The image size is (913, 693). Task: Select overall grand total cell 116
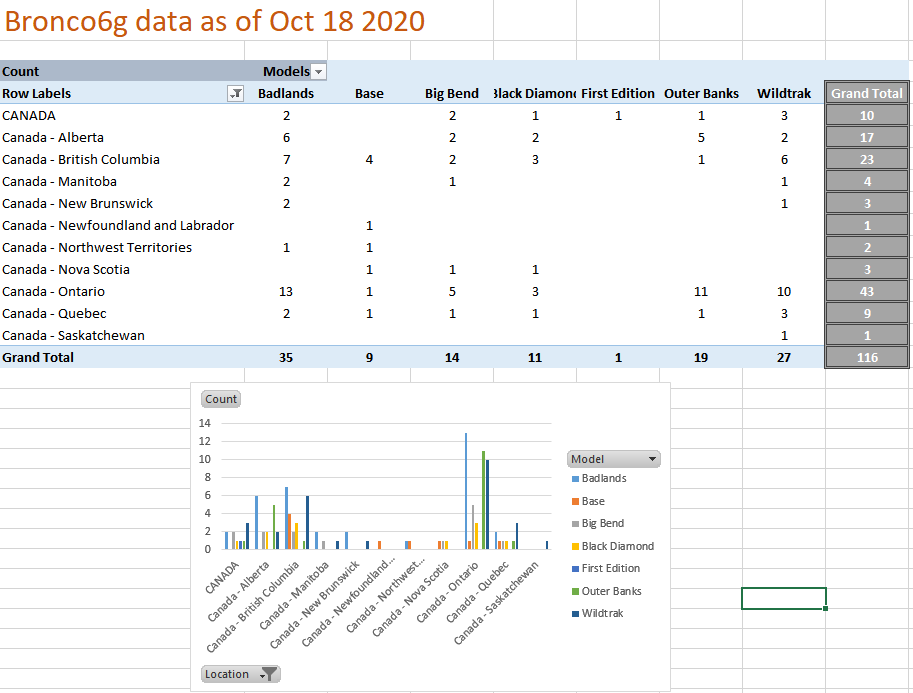click(x=867, y=358)
